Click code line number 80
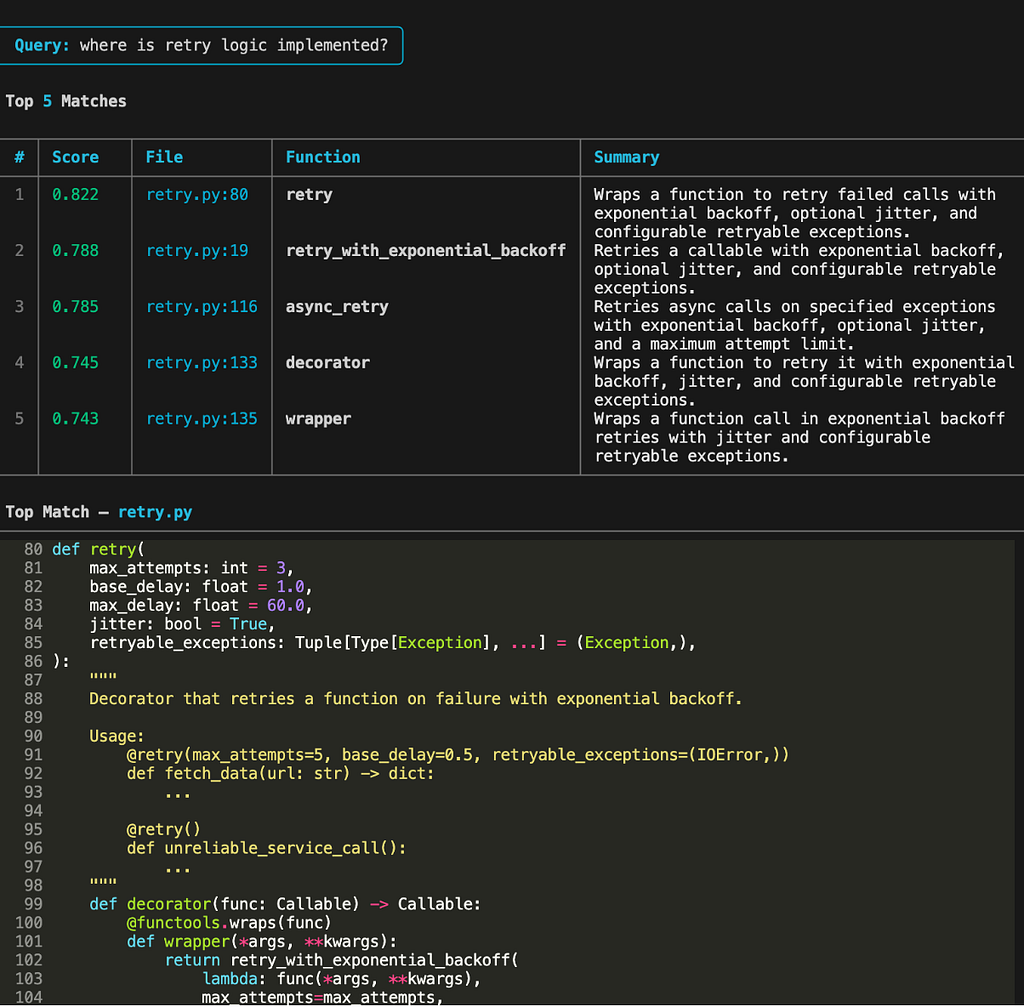The height and width of the screenshot is (1007, 1024). [33, 550]
